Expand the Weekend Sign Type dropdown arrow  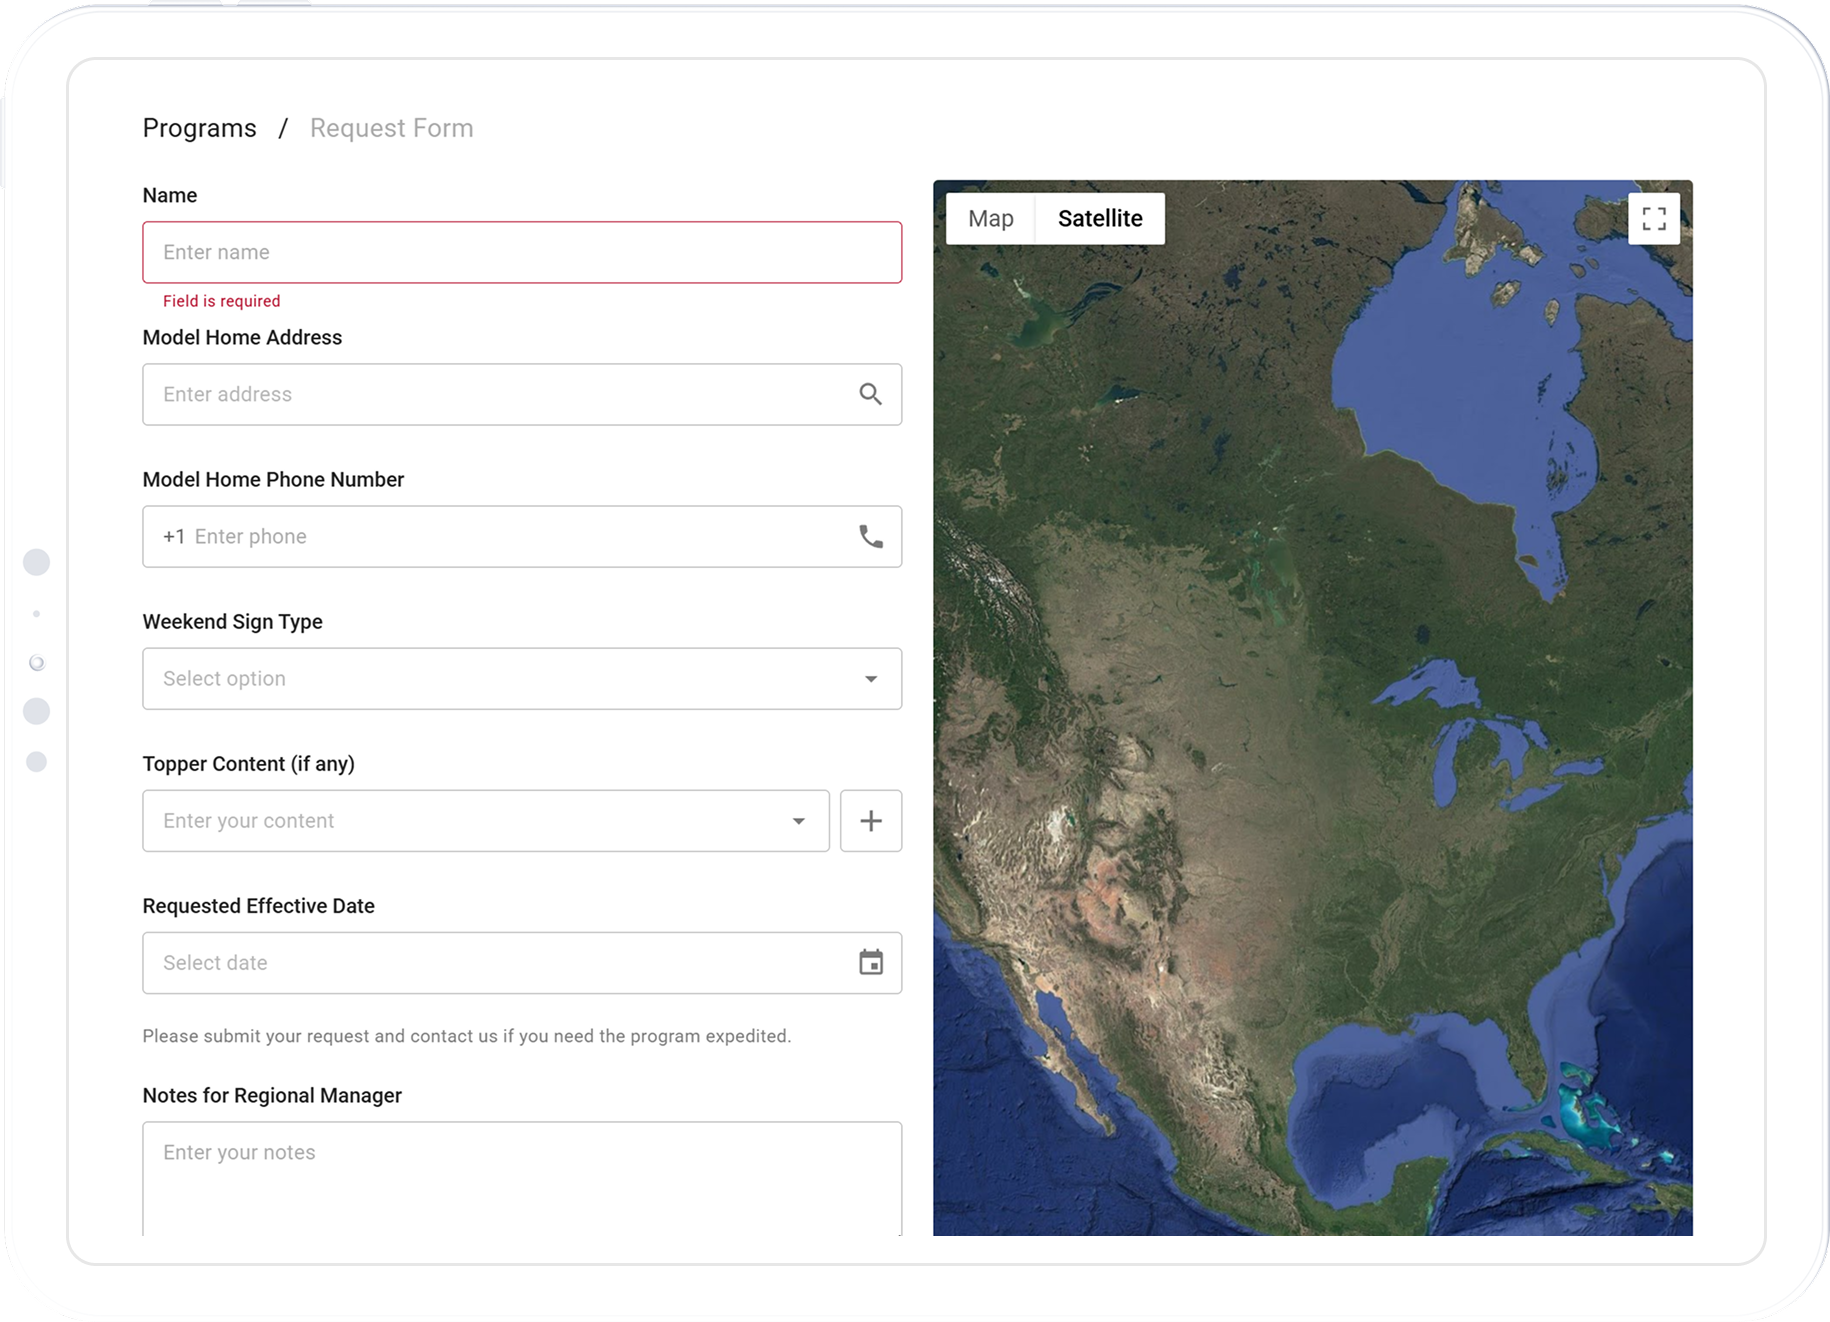870,679
